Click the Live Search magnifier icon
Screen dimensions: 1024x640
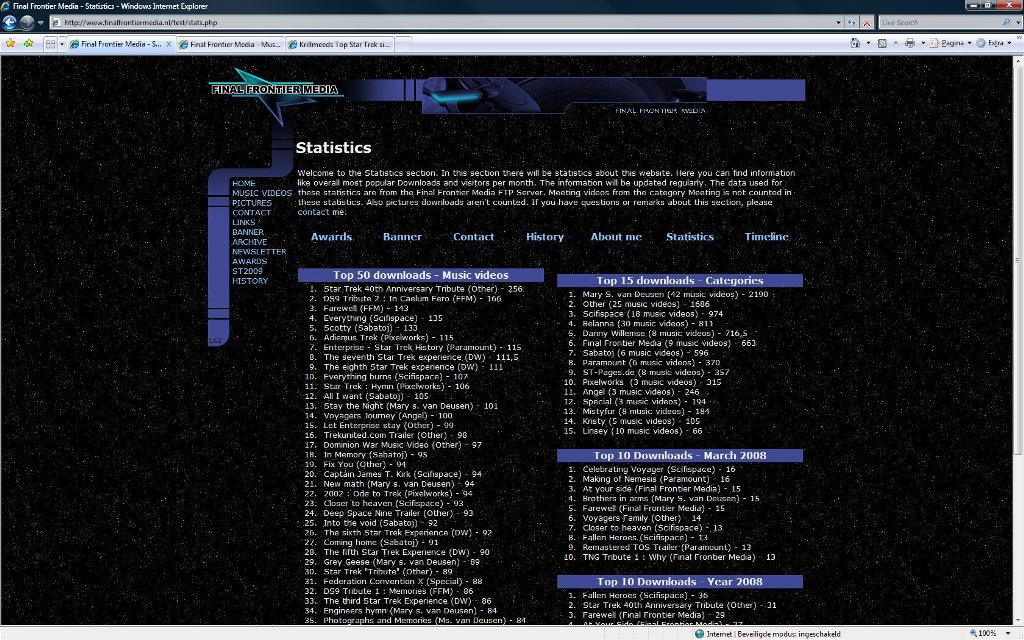click(x=1006, y=22)
